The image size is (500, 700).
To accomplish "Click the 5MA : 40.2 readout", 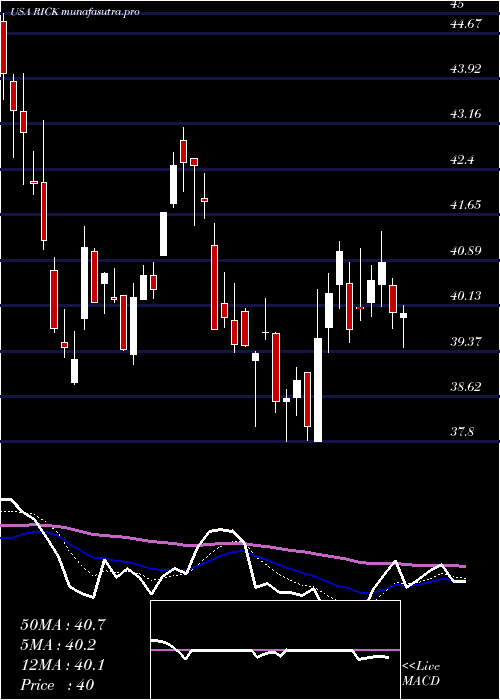I will point(58,645).
